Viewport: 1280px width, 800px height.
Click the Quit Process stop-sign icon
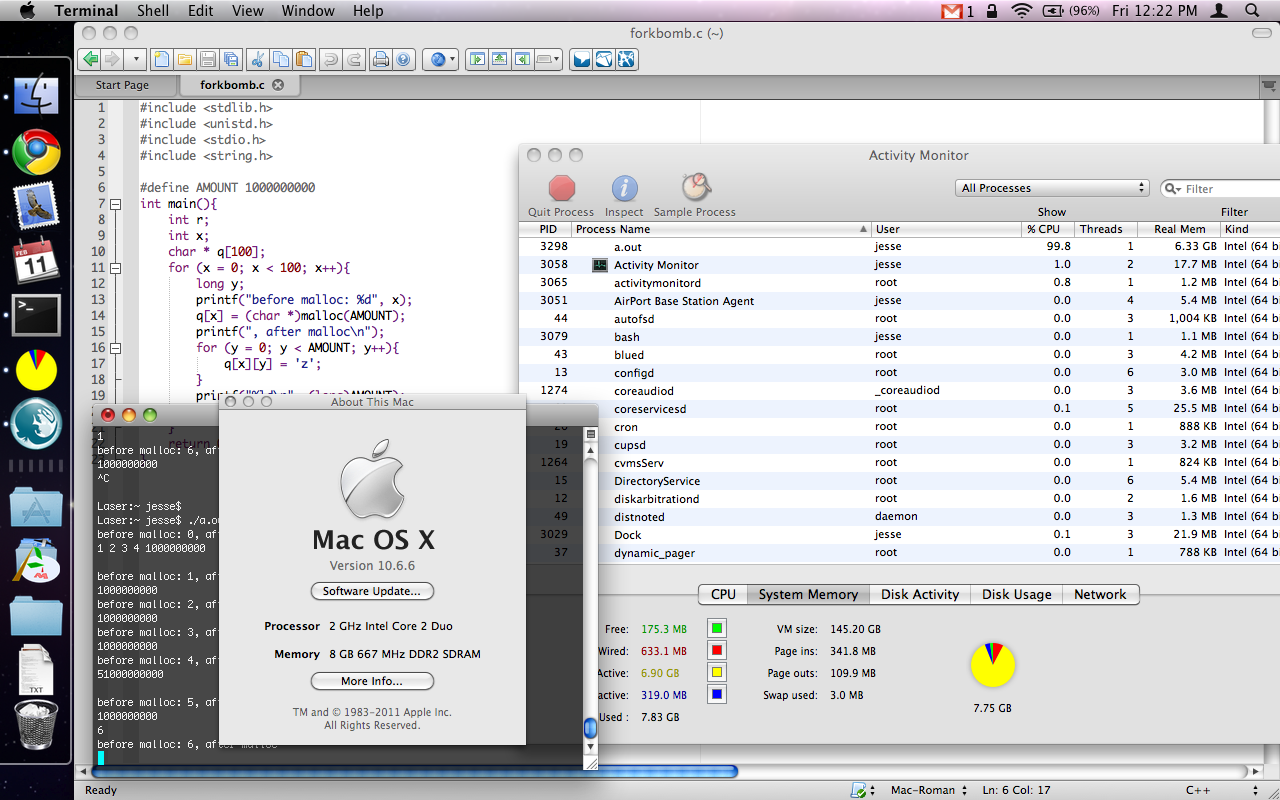(562, 188)
